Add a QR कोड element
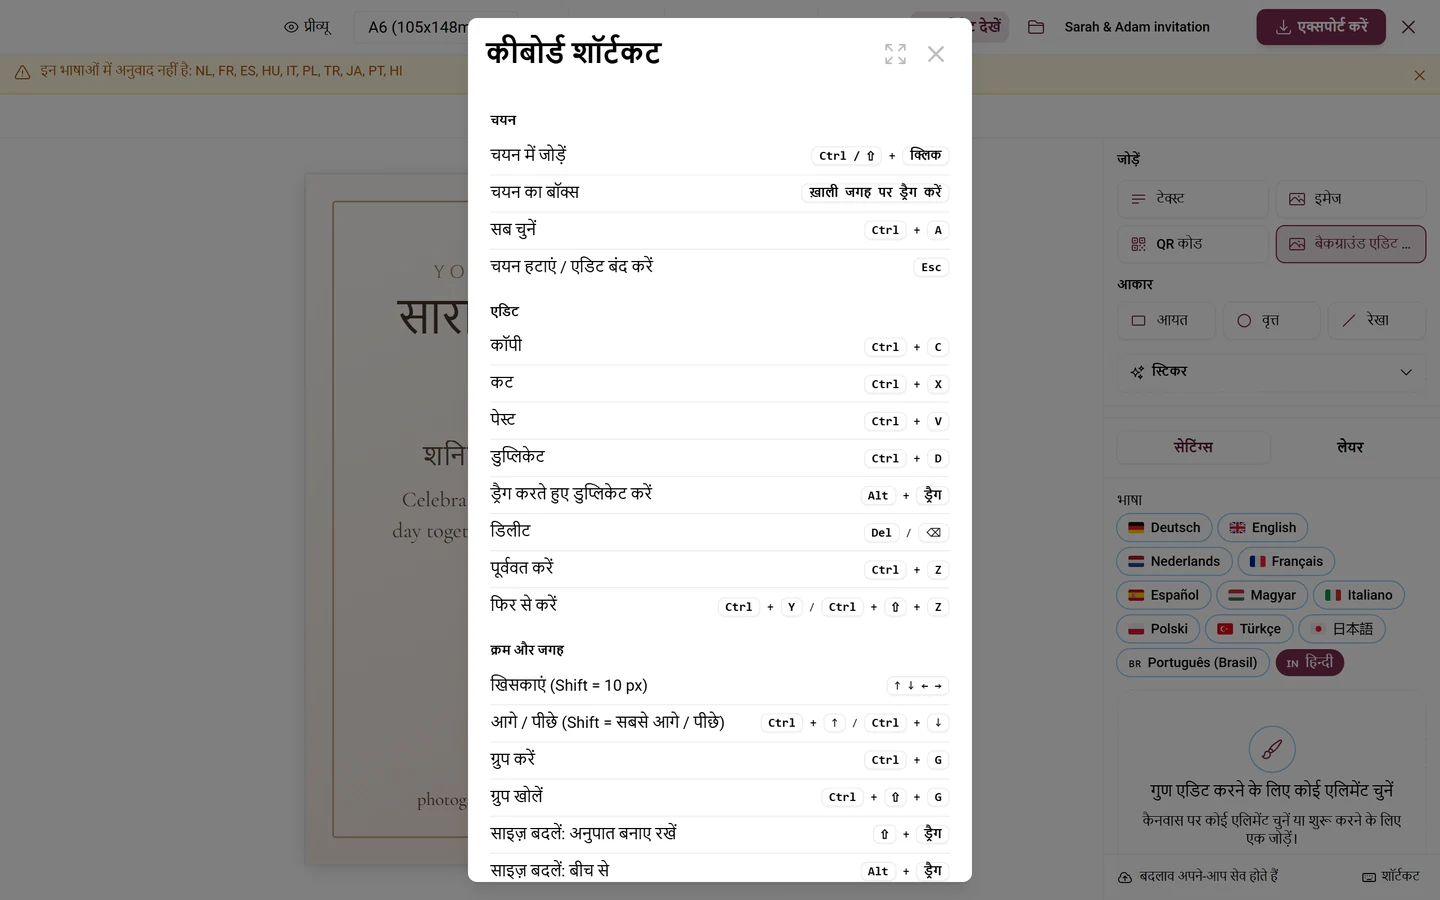The width and height of the screenshot is (1440, 900). point(1192,244)
